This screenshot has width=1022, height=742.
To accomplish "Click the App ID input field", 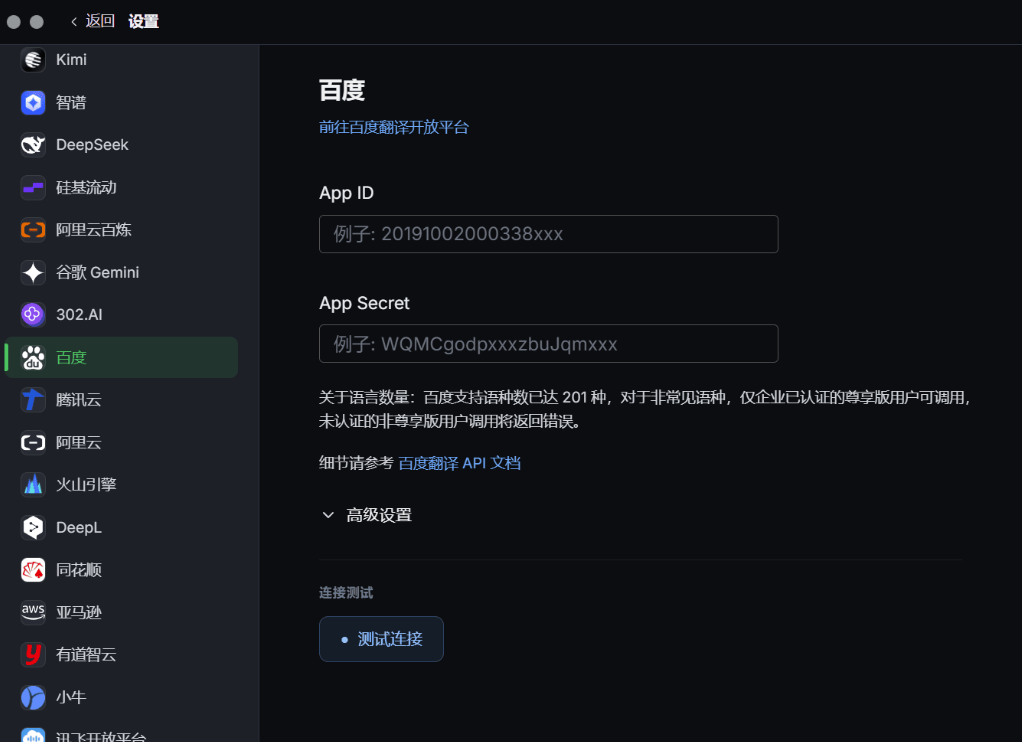I will [548, 234].
